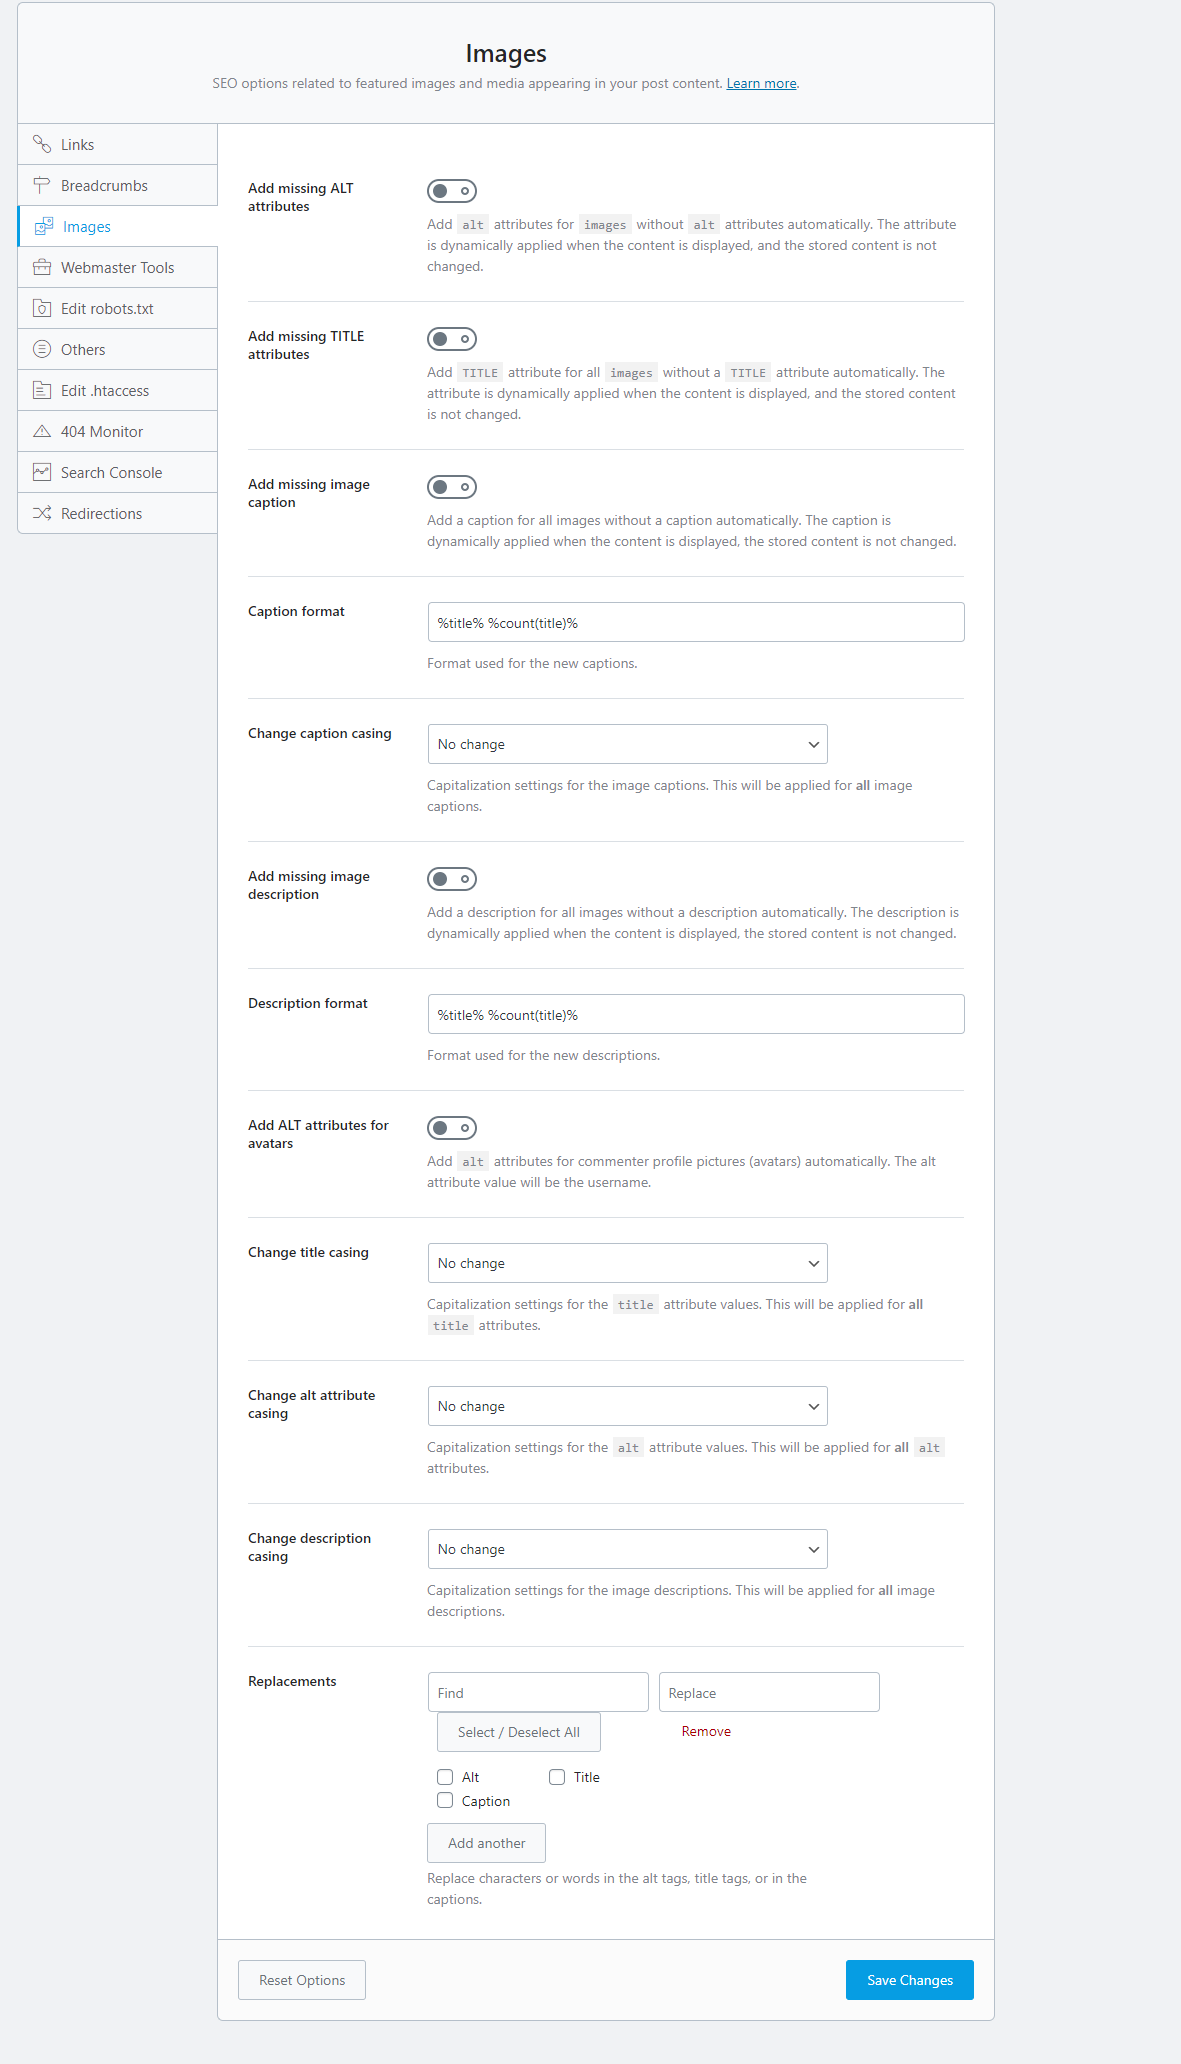Enable Add missing ALT attributes toggle

coord(452,191)
